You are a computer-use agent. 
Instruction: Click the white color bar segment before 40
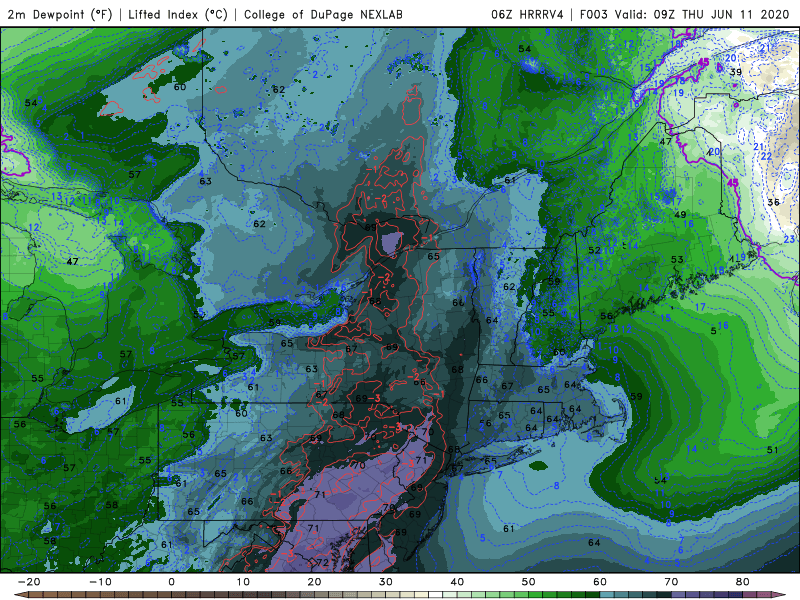tap(434, 595)
